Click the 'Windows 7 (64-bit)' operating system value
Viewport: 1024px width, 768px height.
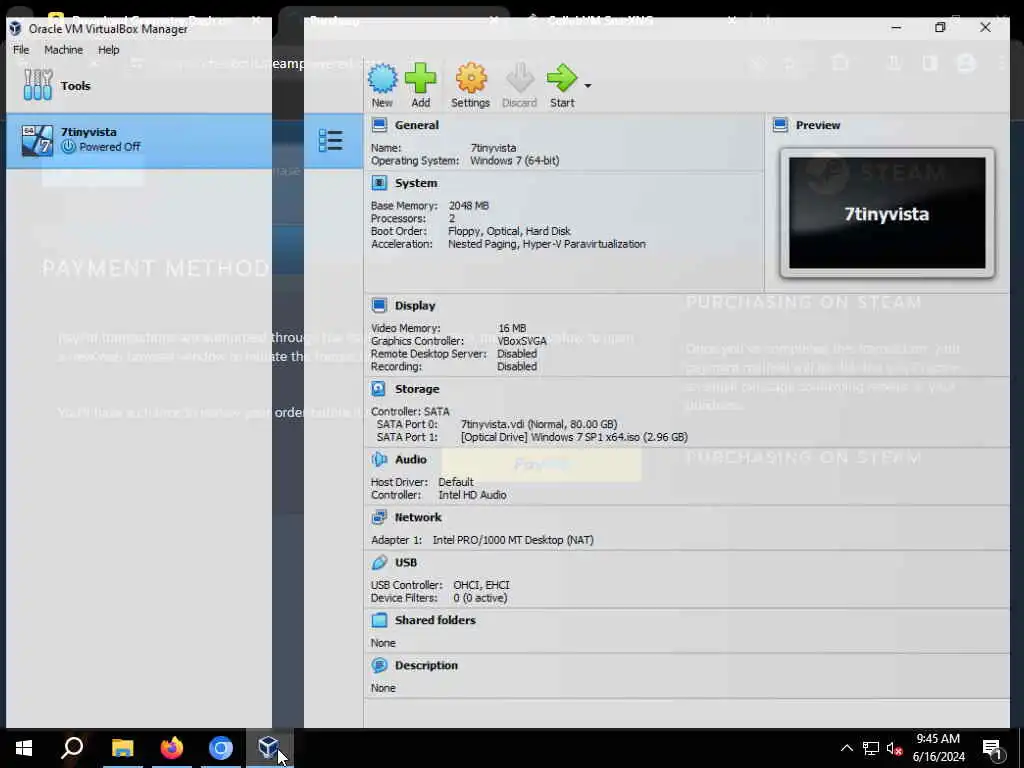coord(515,161)
